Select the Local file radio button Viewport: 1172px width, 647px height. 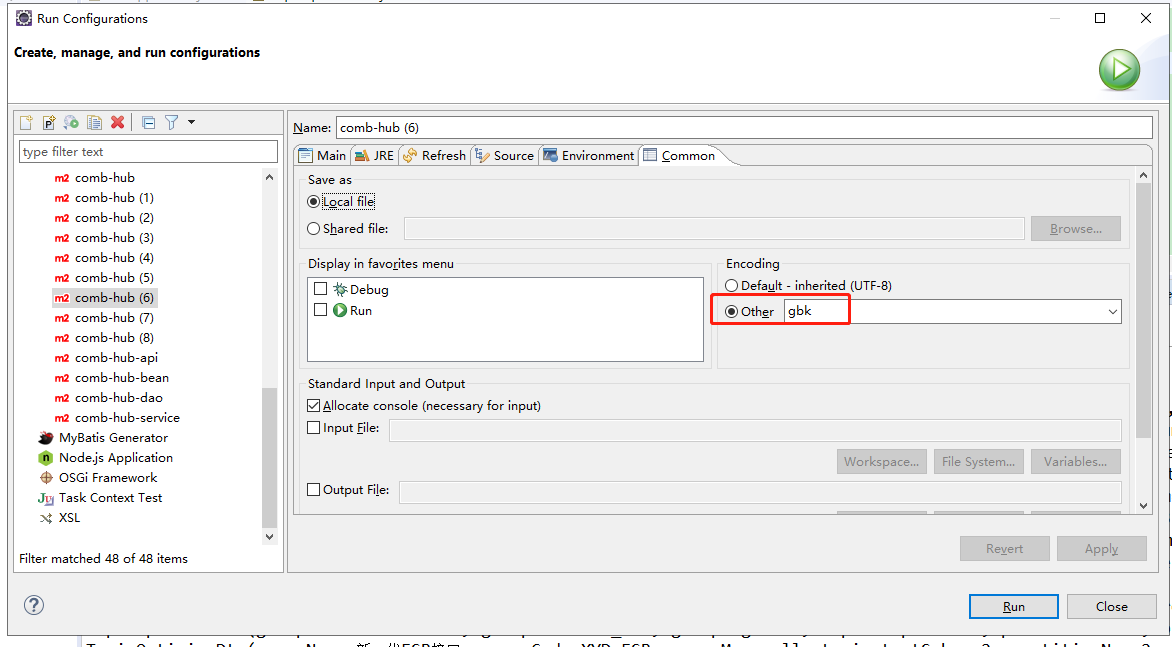314,202
